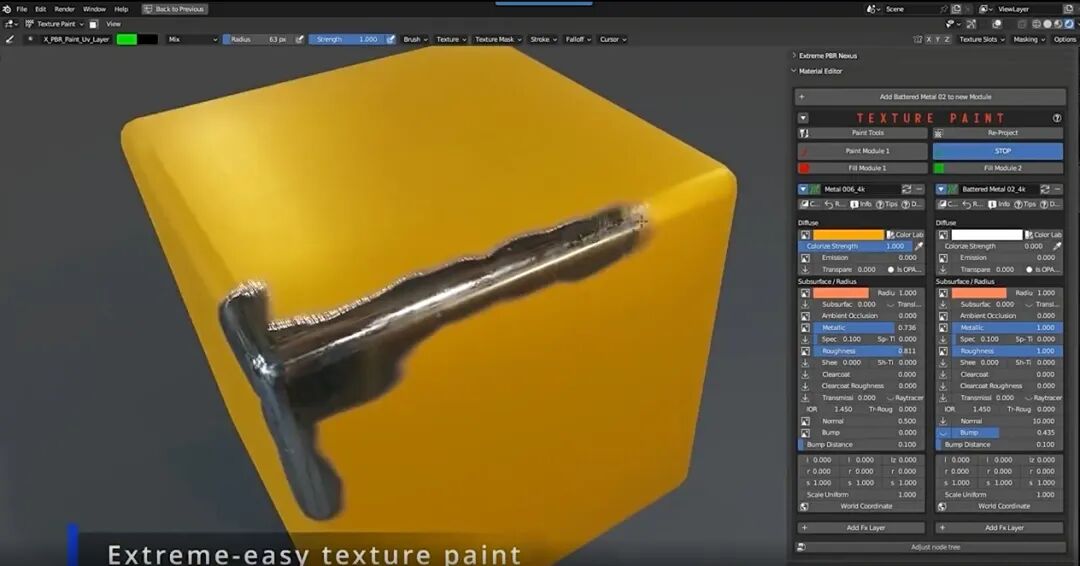Click the Metal 006_4k material name field
Viewport: 1080px width, 566px height.
coord(860,189)
